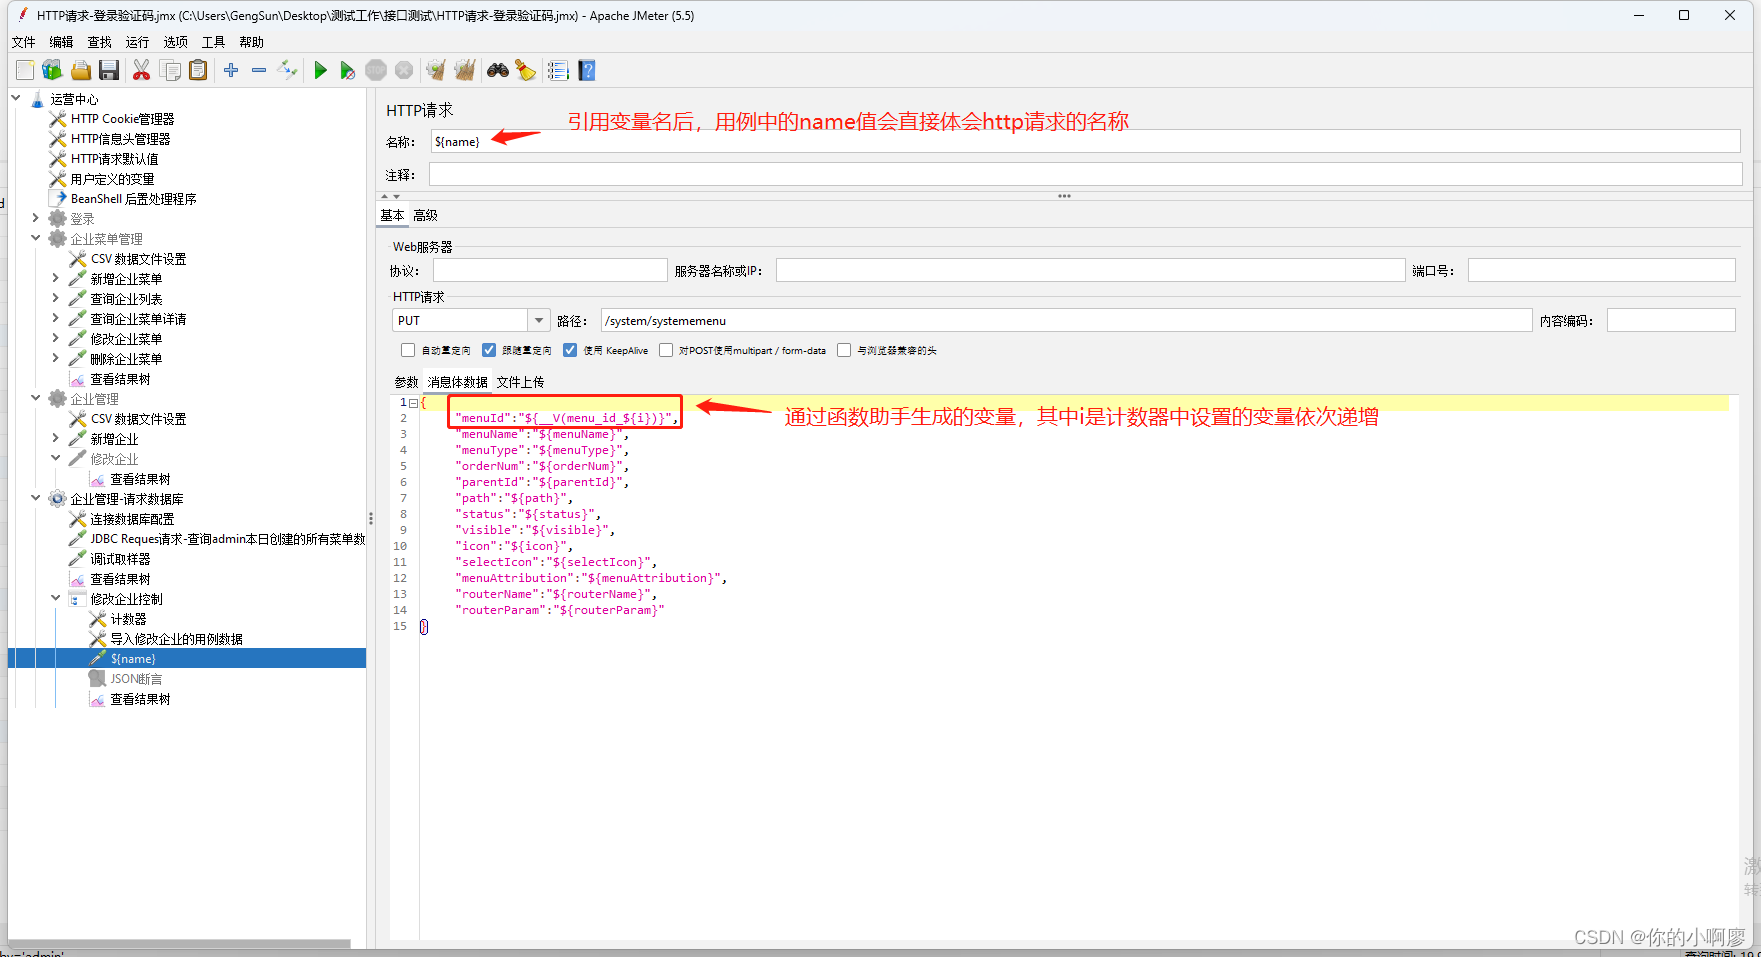Switch to the 文件上传 tab
Image resolution: width=1761 pixels, height=957 pixels.
(x=520, y=382)
